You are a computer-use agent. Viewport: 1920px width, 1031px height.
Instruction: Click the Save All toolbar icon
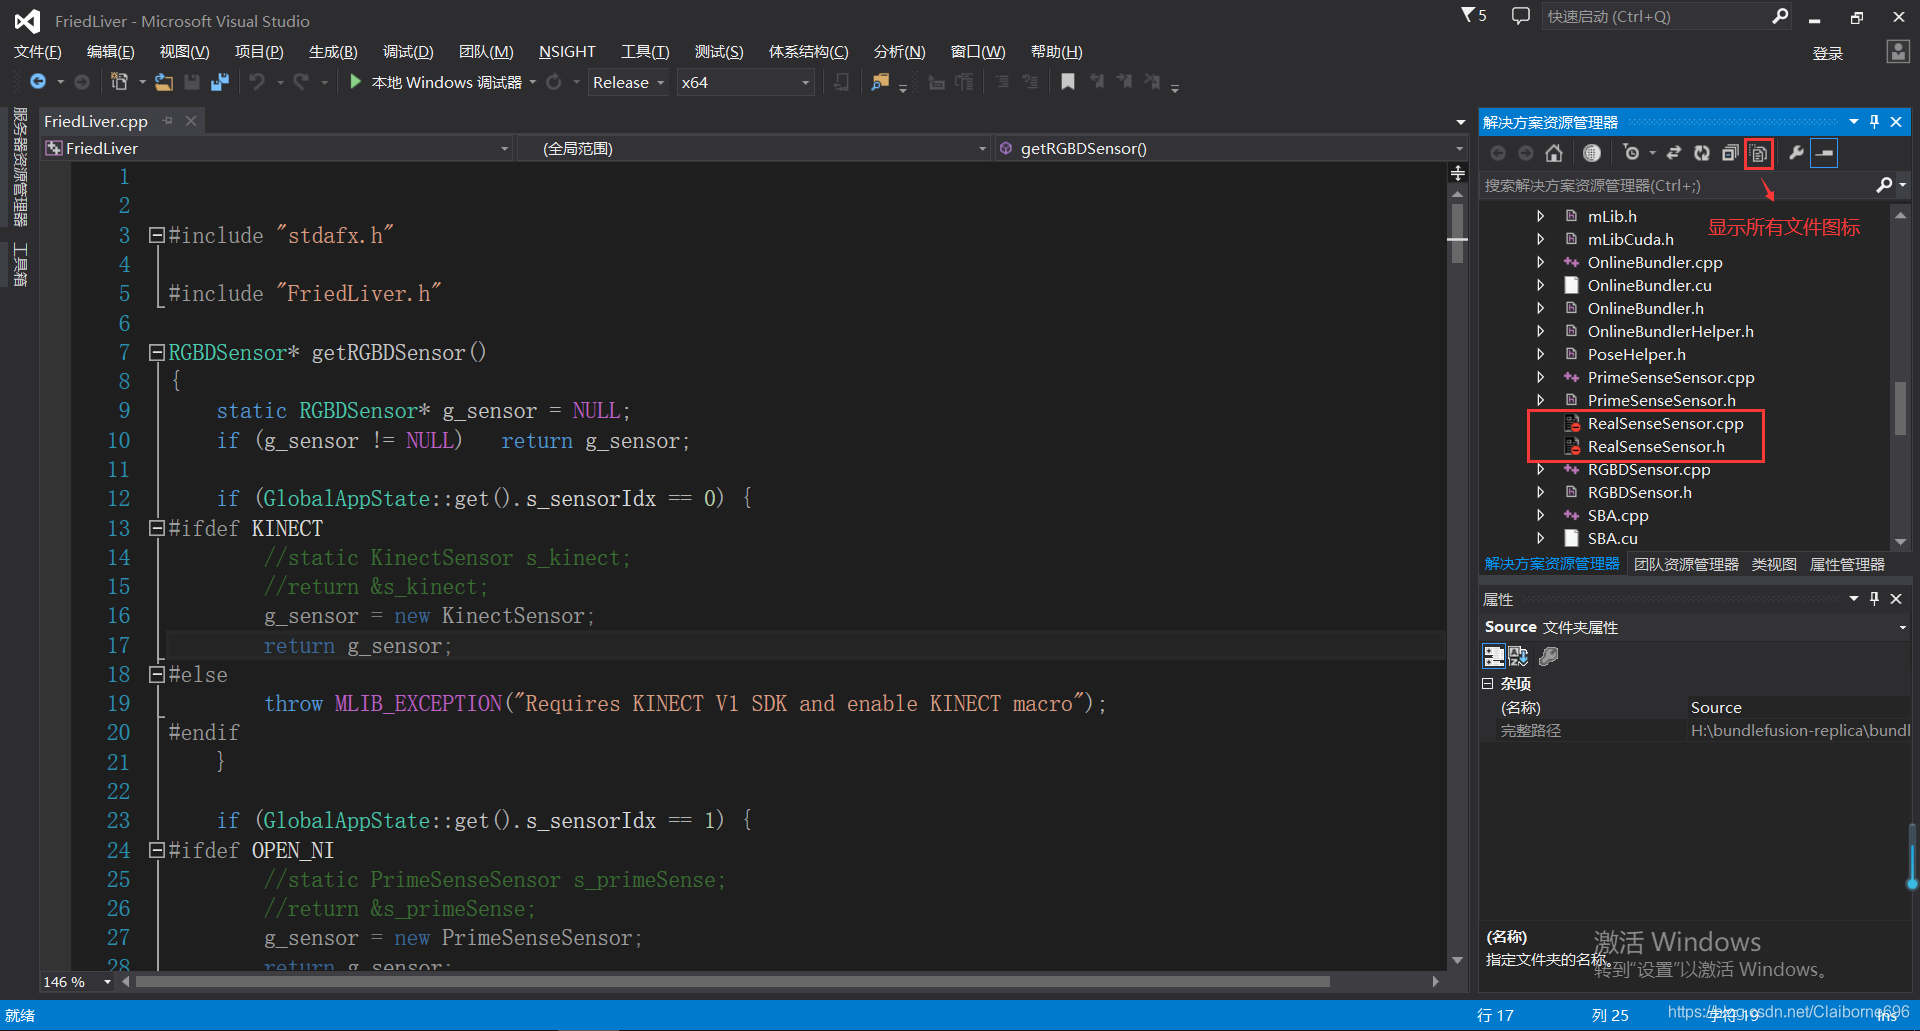tap(220, 82)
